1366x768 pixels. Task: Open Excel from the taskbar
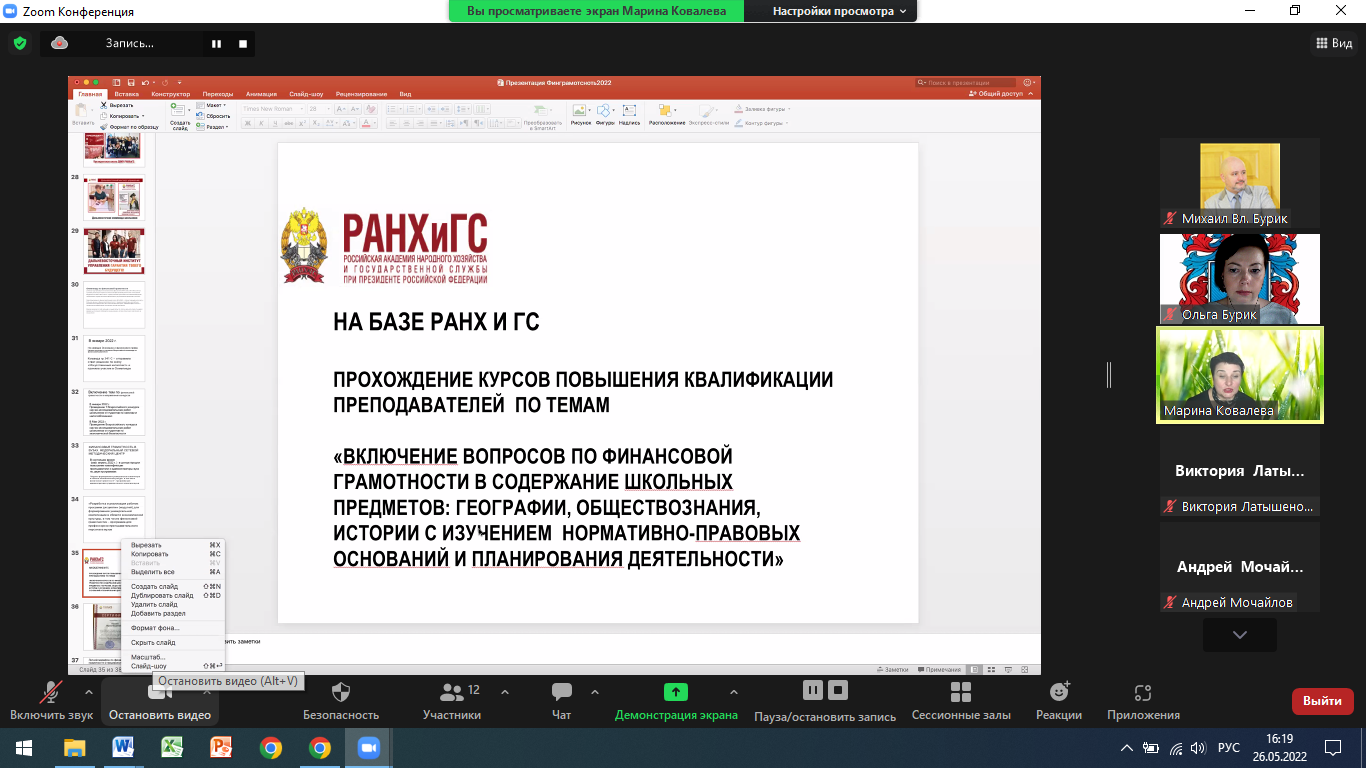point(173,747)
